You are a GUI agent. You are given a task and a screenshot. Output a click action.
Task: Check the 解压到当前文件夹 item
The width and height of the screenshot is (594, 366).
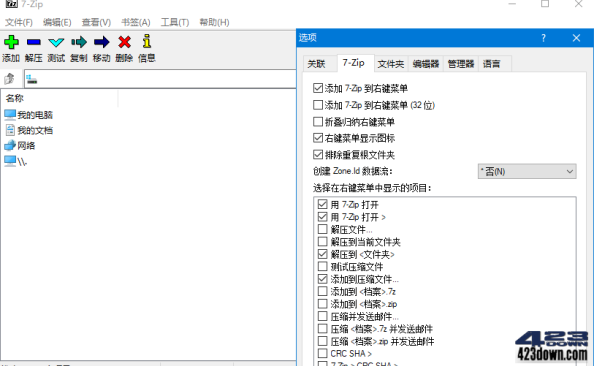[x=322, y=242]
